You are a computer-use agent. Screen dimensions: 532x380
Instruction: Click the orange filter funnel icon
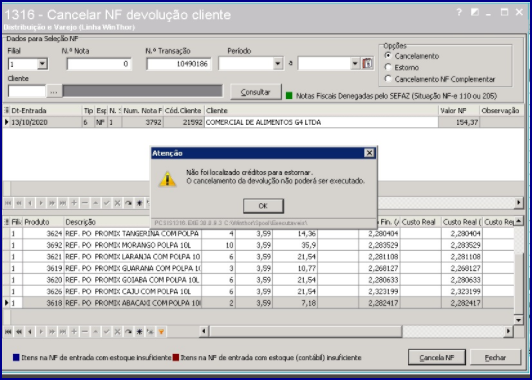coord(161,332)
